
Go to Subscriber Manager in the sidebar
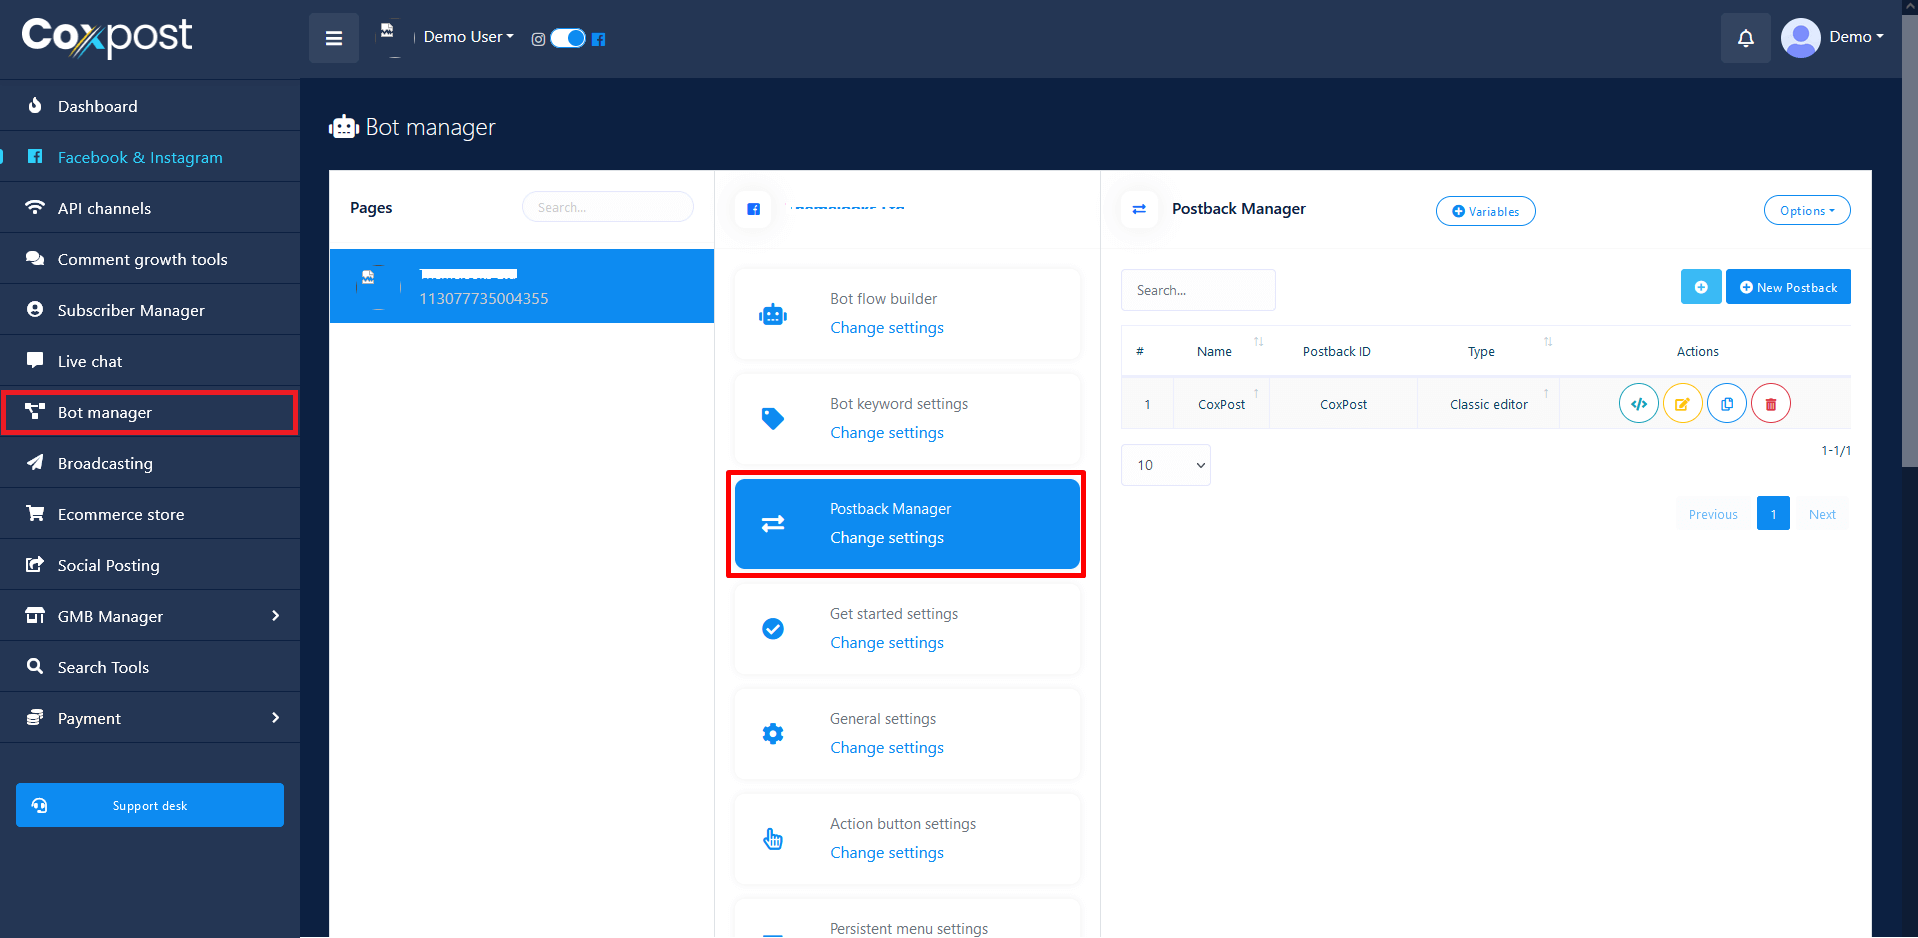click(x=131, y=310)
